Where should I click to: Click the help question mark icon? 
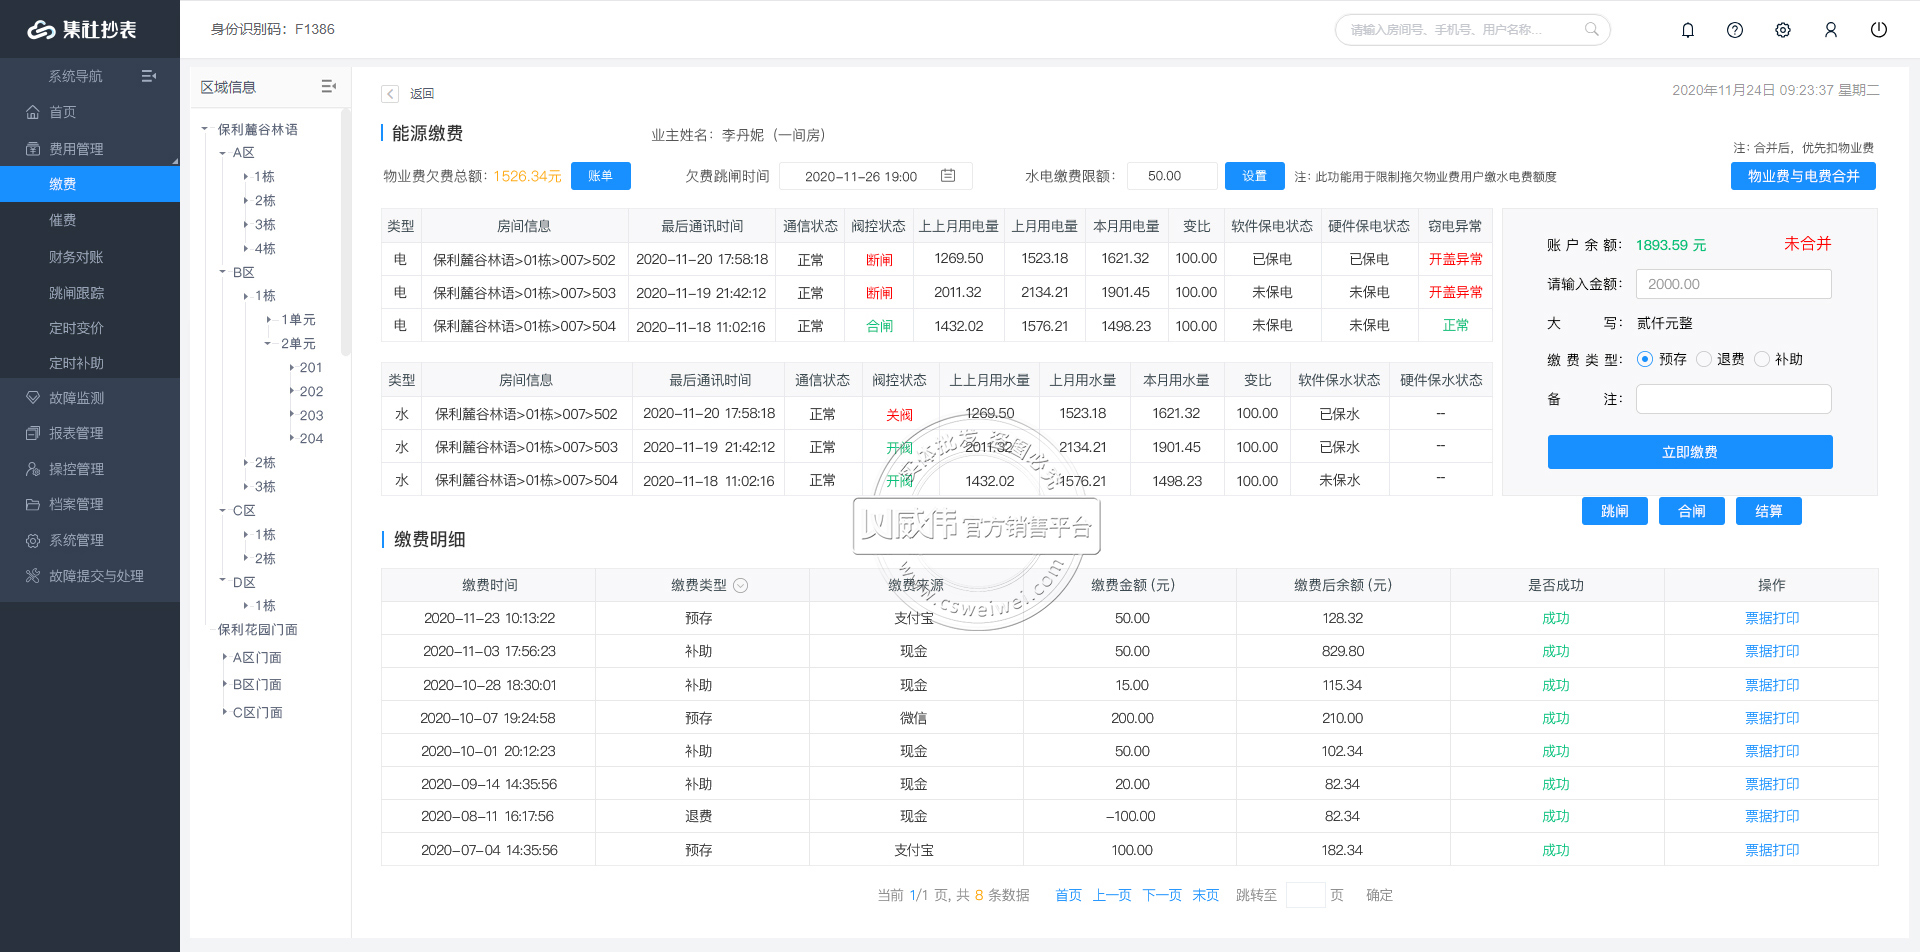(x=1735, y=30)
